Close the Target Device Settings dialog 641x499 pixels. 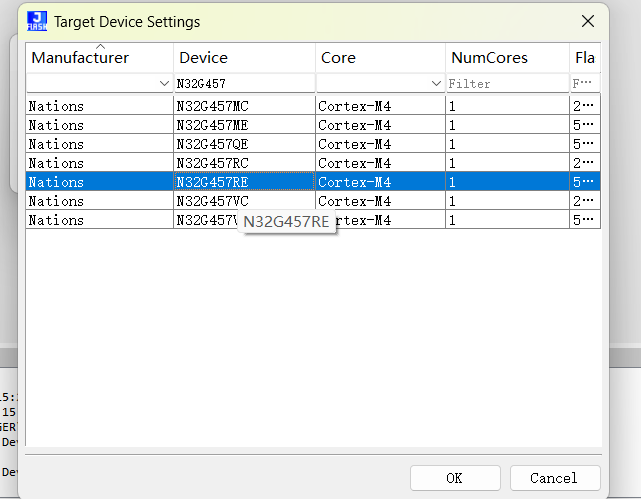(587, 21)
